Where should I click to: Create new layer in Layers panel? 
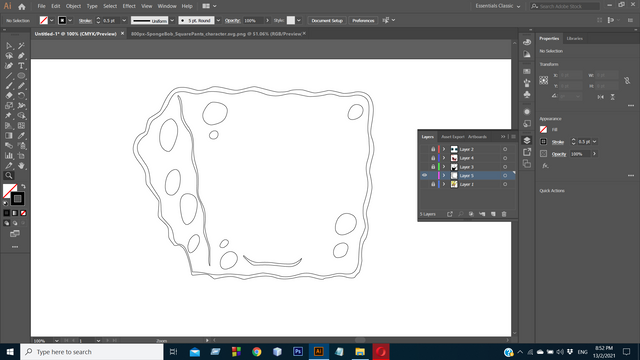[x=493, y=214]
